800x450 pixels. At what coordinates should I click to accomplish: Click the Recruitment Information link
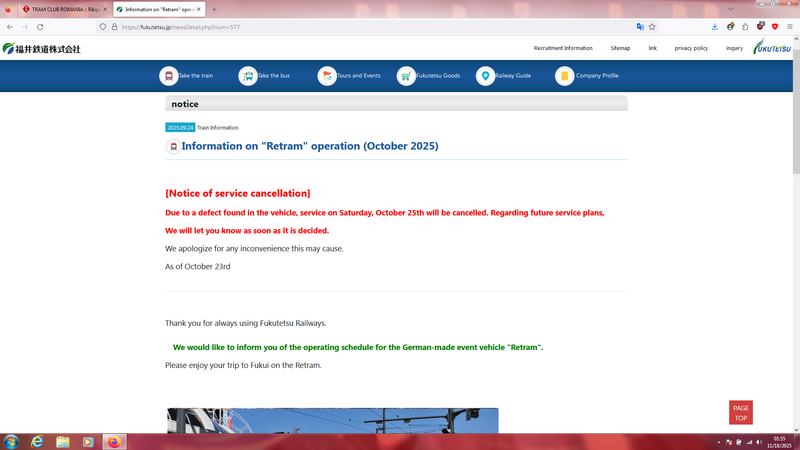[563, 48]
